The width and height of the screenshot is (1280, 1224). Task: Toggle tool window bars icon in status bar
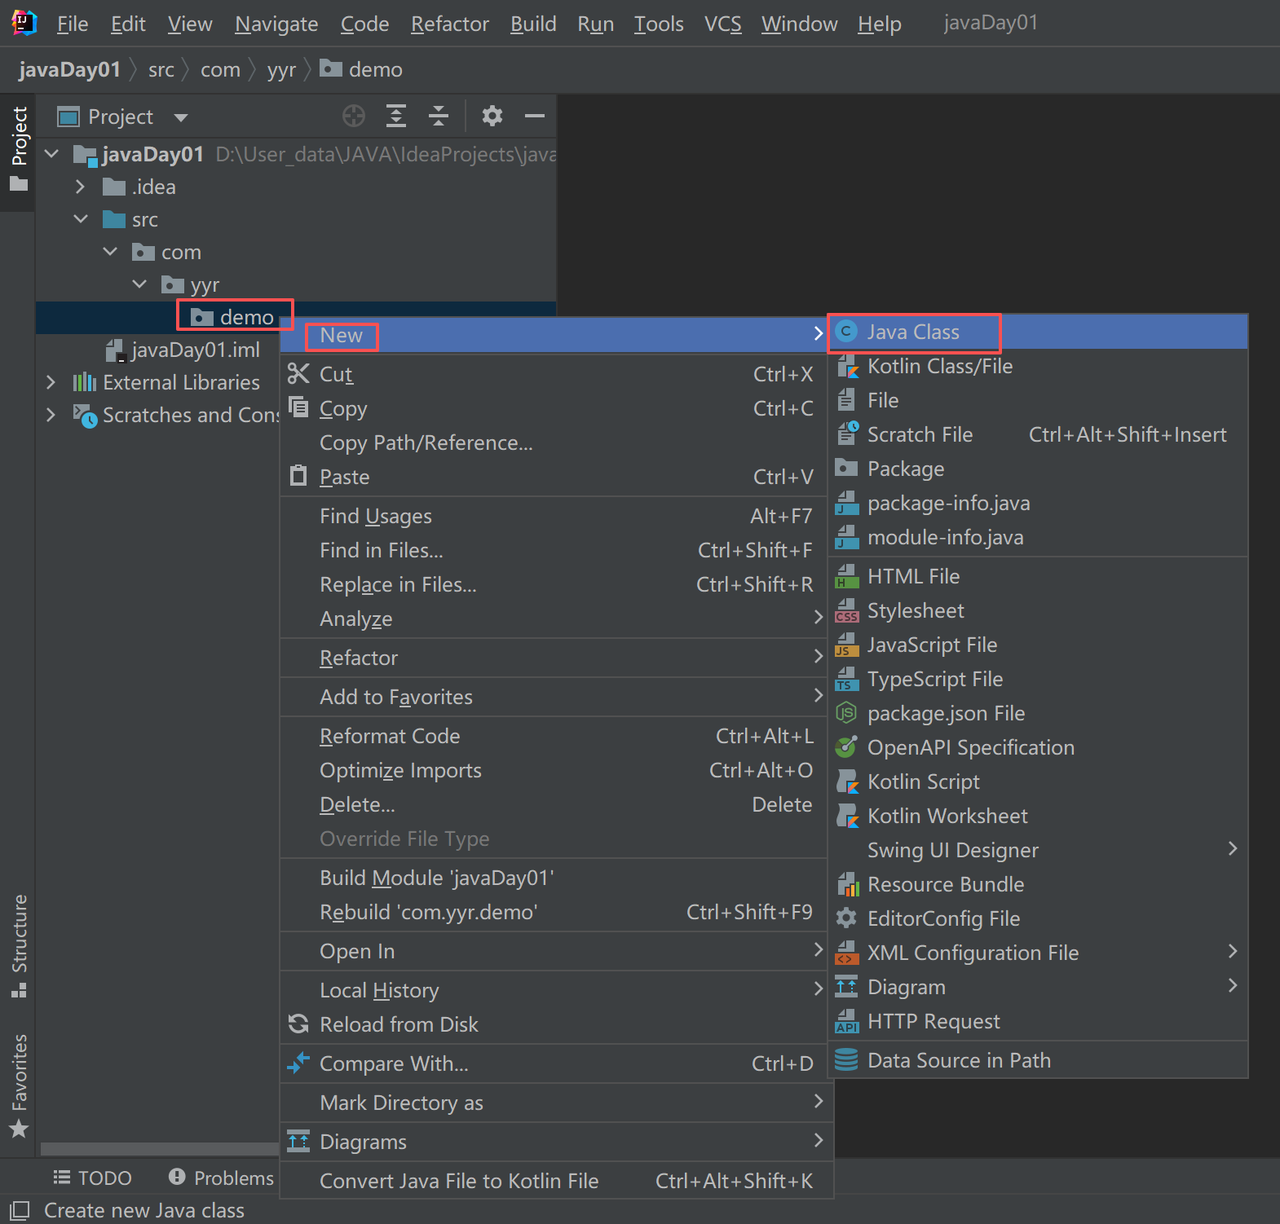tap(19, 1210)
